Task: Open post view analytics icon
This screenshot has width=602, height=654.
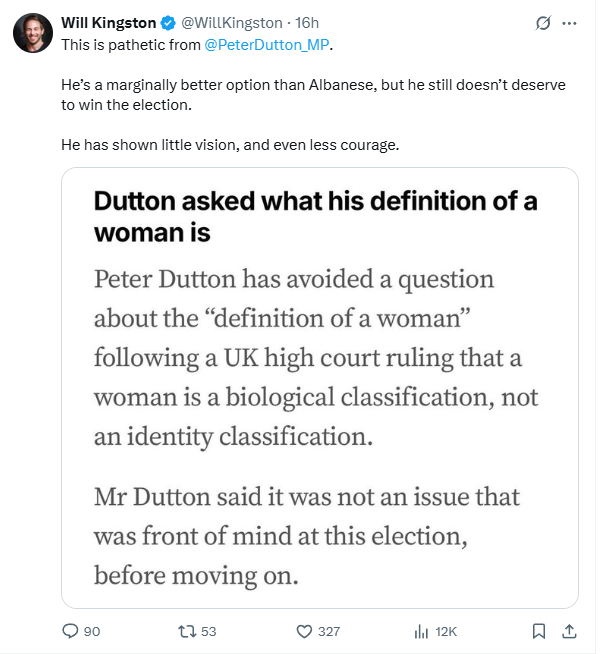Action: pos(421,631)
